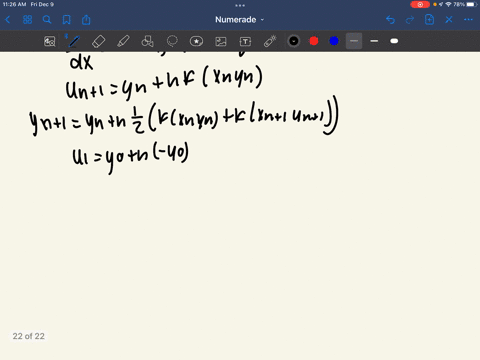Select the zoom window tool
The width and height of the screenshot is (480, 360).
pyautogui.click(x=50, y=41)
